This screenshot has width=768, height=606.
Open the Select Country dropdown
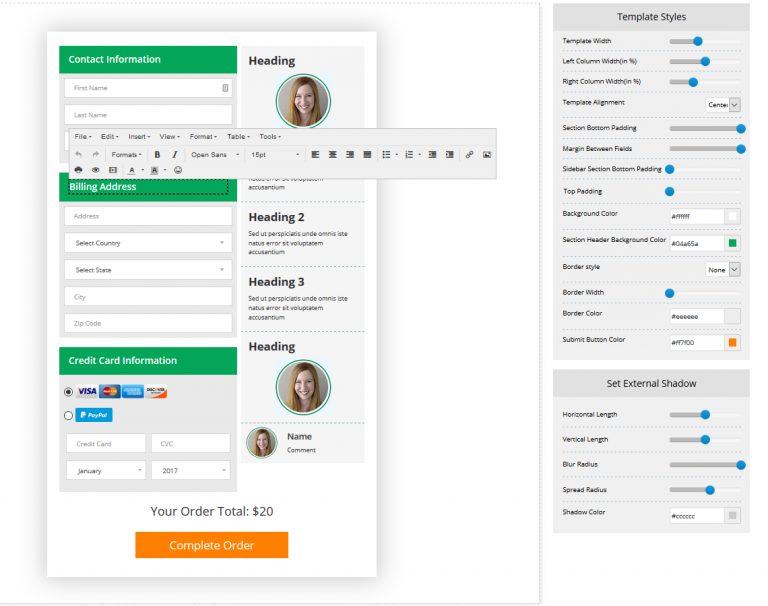(148, 243)
